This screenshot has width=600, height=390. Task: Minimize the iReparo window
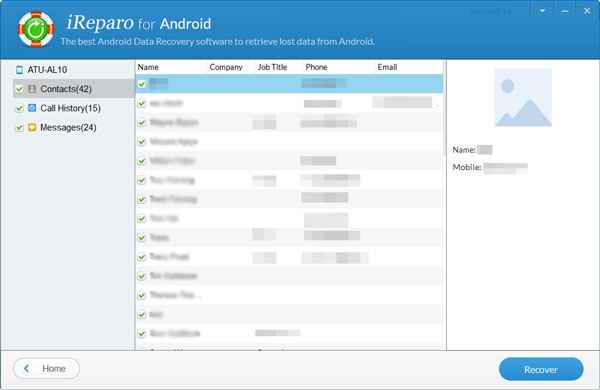[565, 11]
